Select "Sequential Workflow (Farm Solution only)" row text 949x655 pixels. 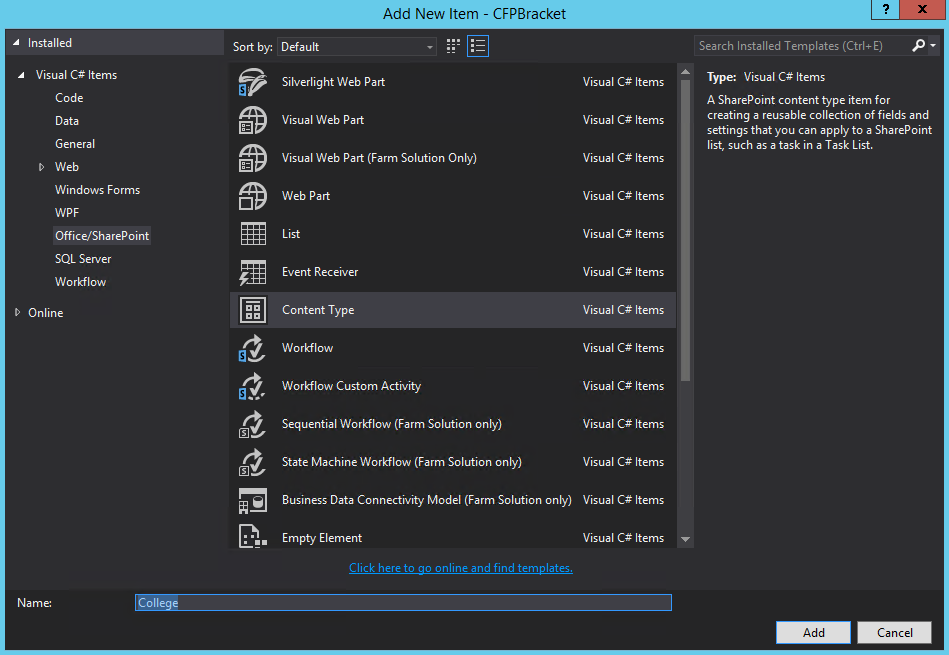click(392, 424)
